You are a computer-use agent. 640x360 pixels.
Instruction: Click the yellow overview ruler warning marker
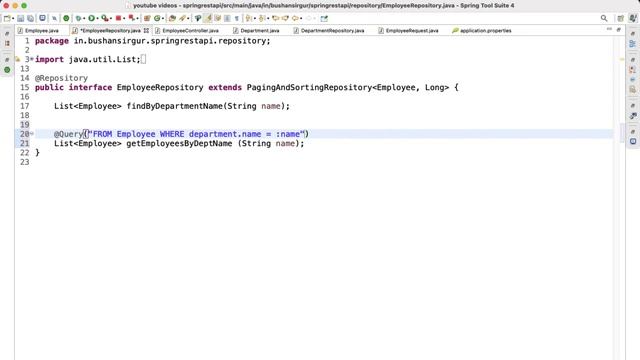[x=622, y=59]
